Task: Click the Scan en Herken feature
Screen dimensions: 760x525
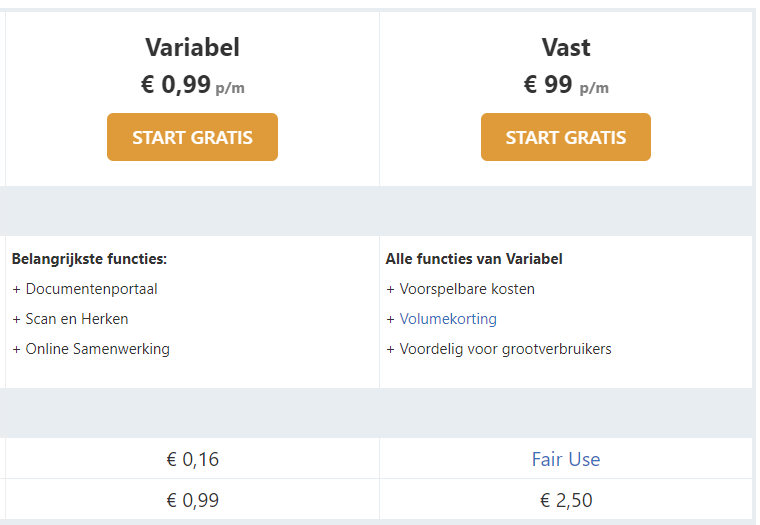Action: pyautogui.click(x=77, y=319)
